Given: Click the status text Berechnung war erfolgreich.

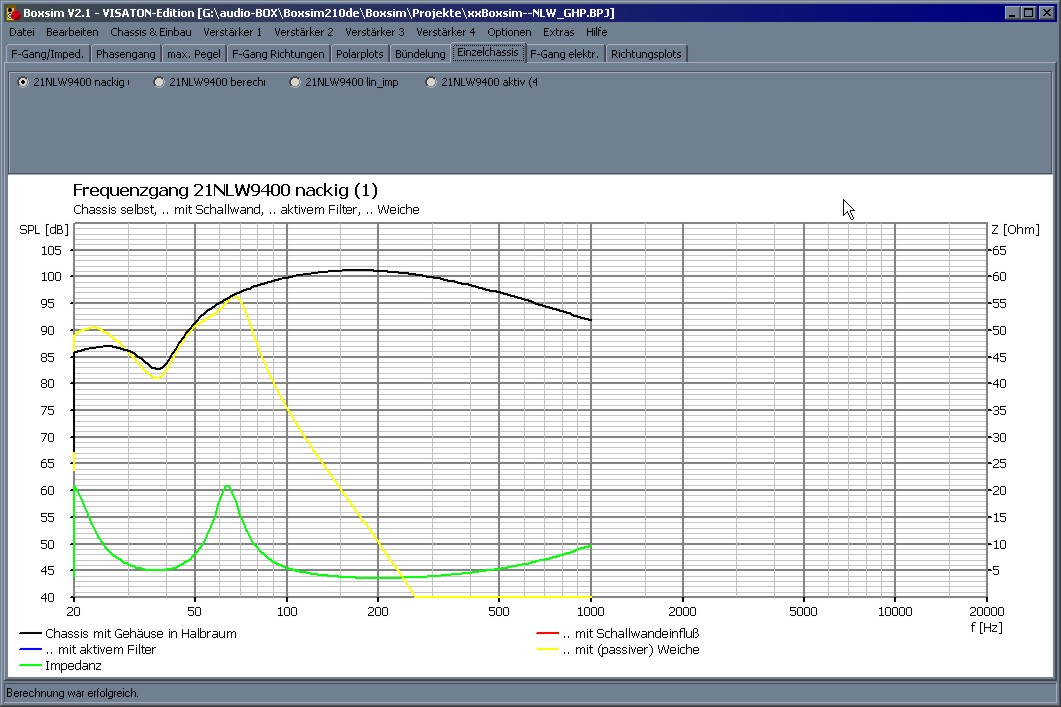Looking at the screenshot, I should [72, 693].
